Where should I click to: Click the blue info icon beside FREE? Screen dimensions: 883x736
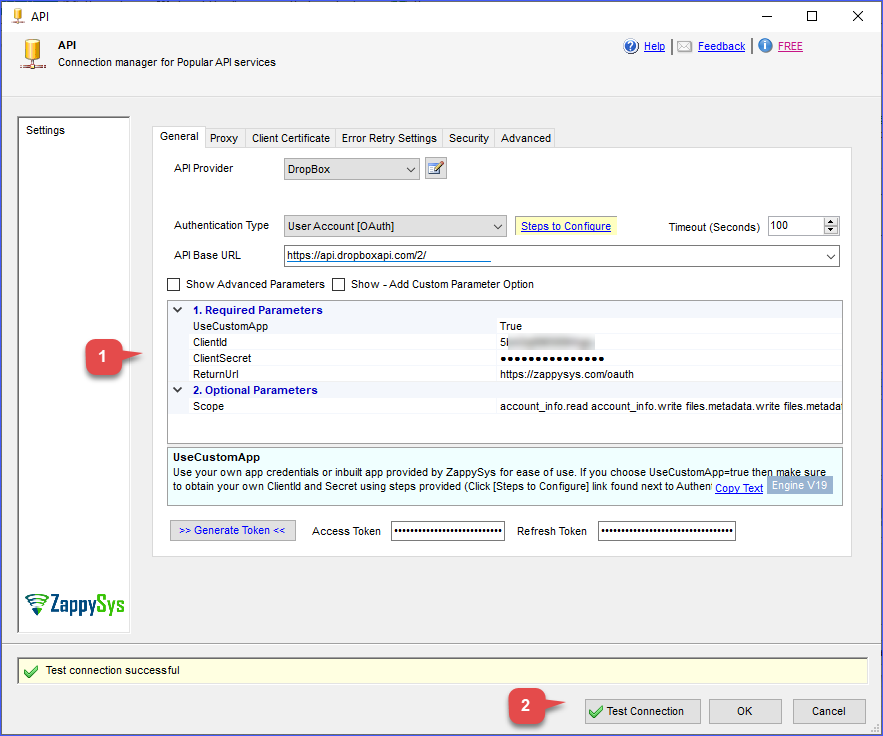(765, 46)
